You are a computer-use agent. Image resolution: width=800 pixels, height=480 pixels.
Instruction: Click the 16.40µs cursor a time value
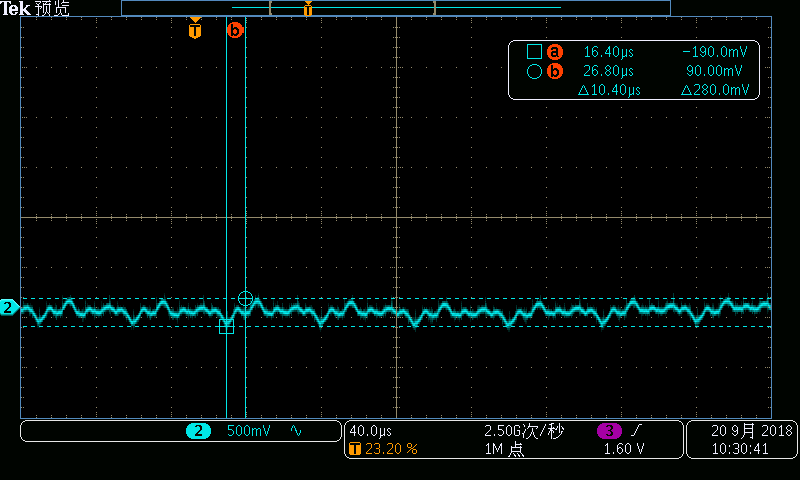608,52
